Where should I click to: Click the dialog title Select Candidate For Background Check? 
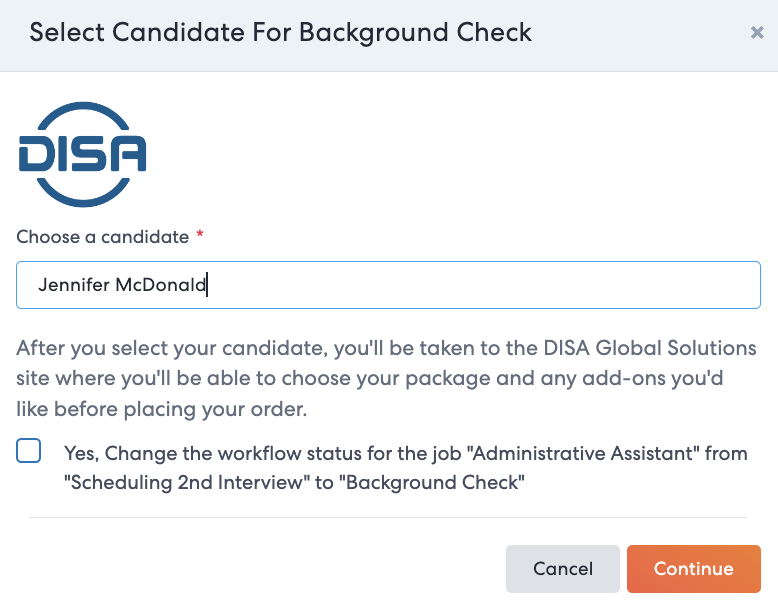(280, 33)
